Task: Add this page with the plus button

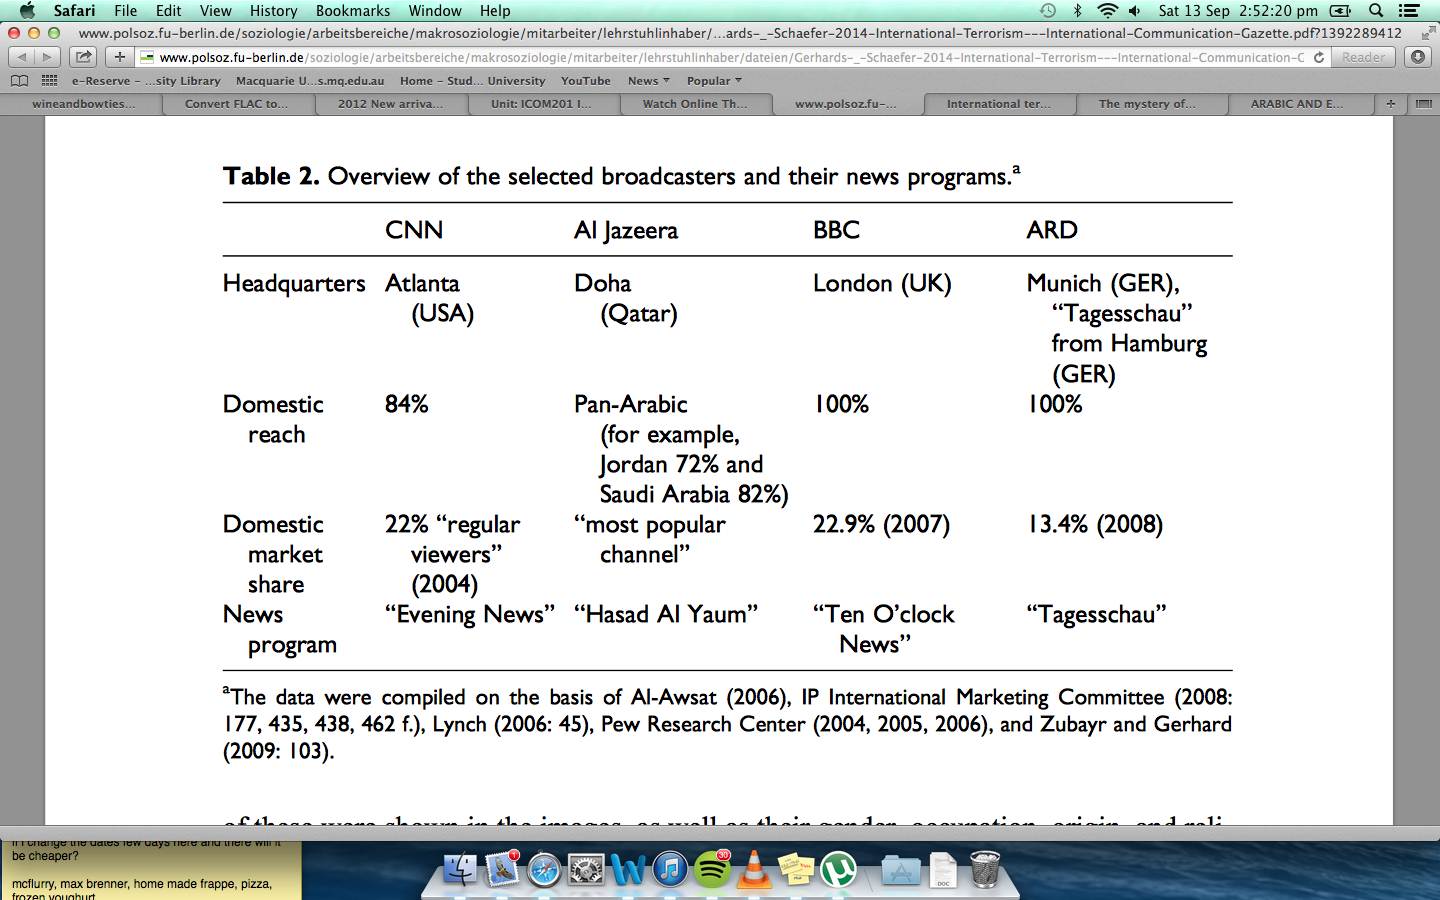Action: tap(120, 57)
